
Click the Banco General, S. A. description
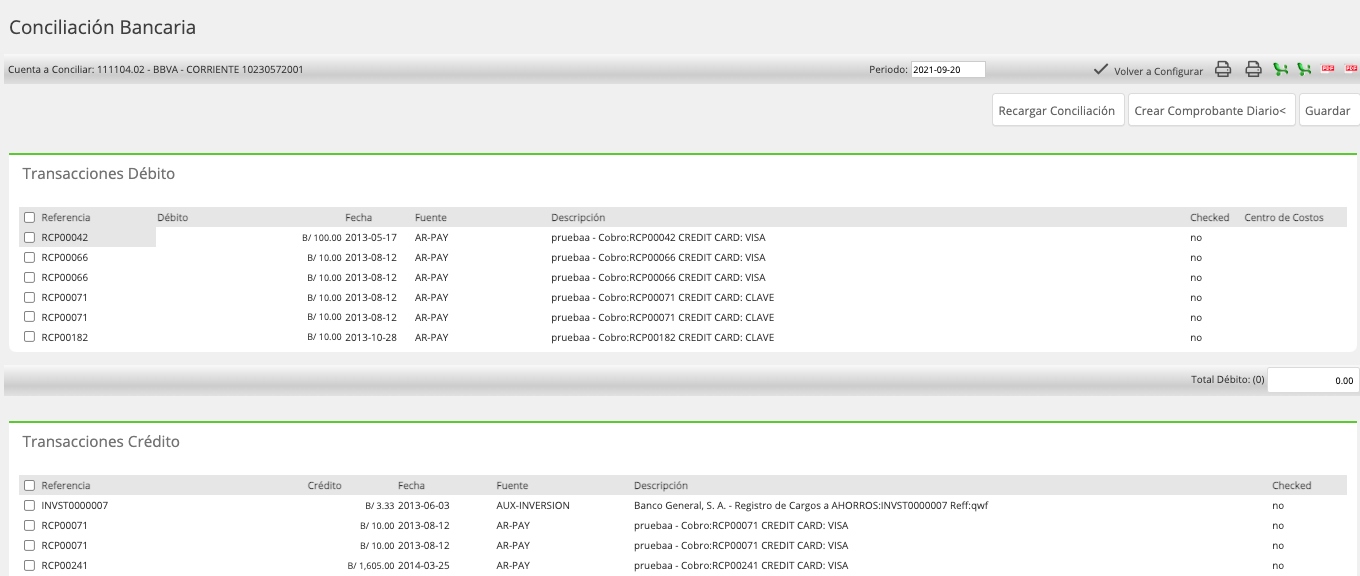[x=811, y=506]
